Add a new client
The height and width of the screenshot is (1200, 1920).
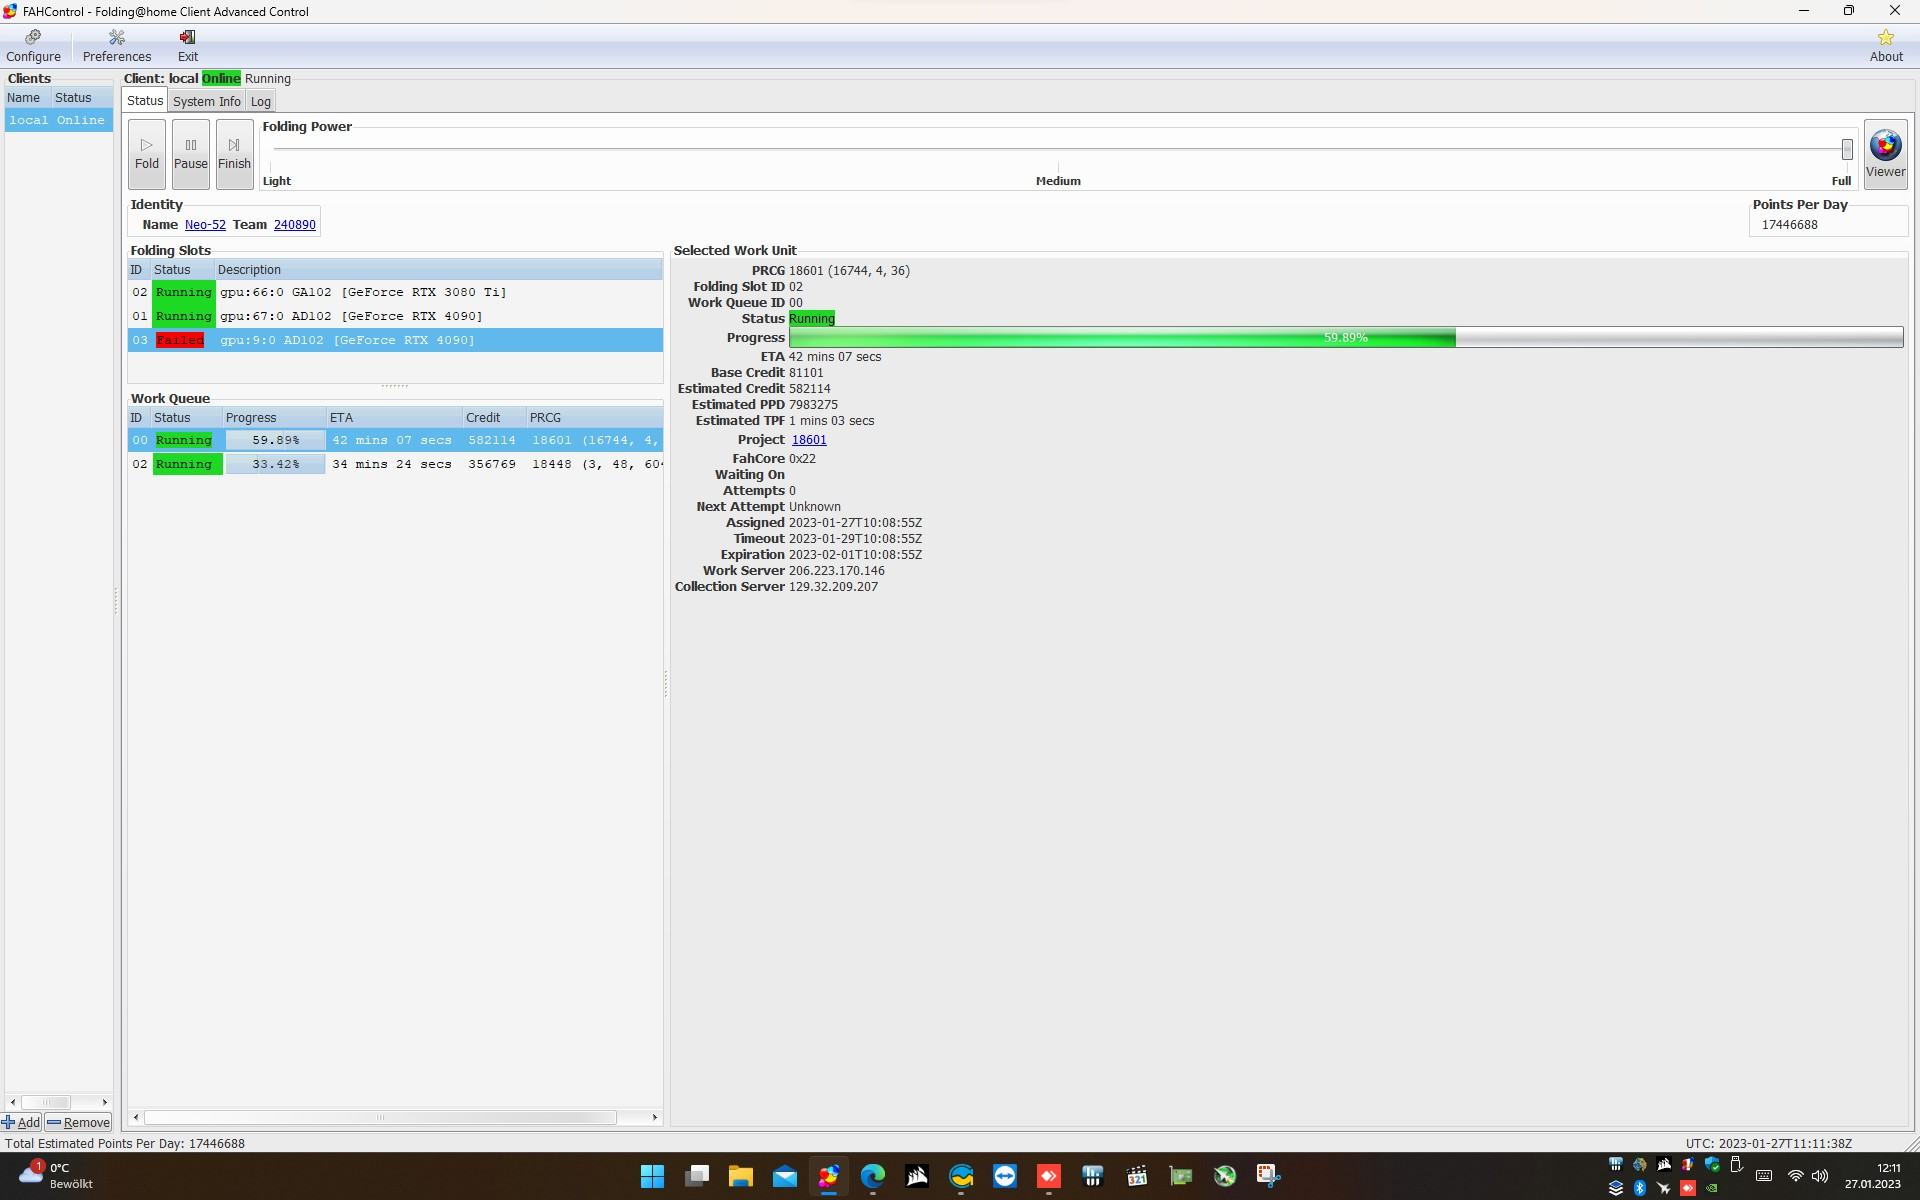coord(21,1122)
